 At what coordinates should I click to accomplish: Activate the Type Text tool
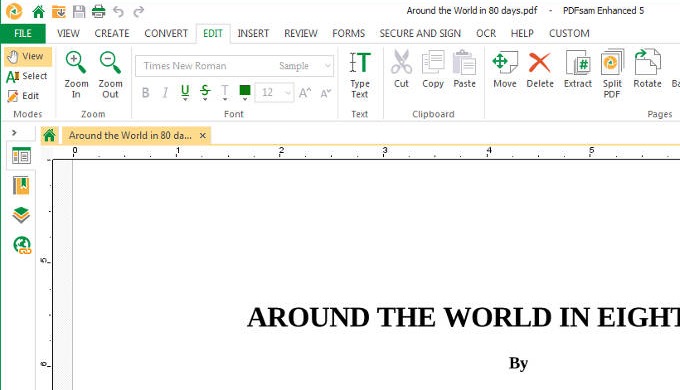(360, 75)
